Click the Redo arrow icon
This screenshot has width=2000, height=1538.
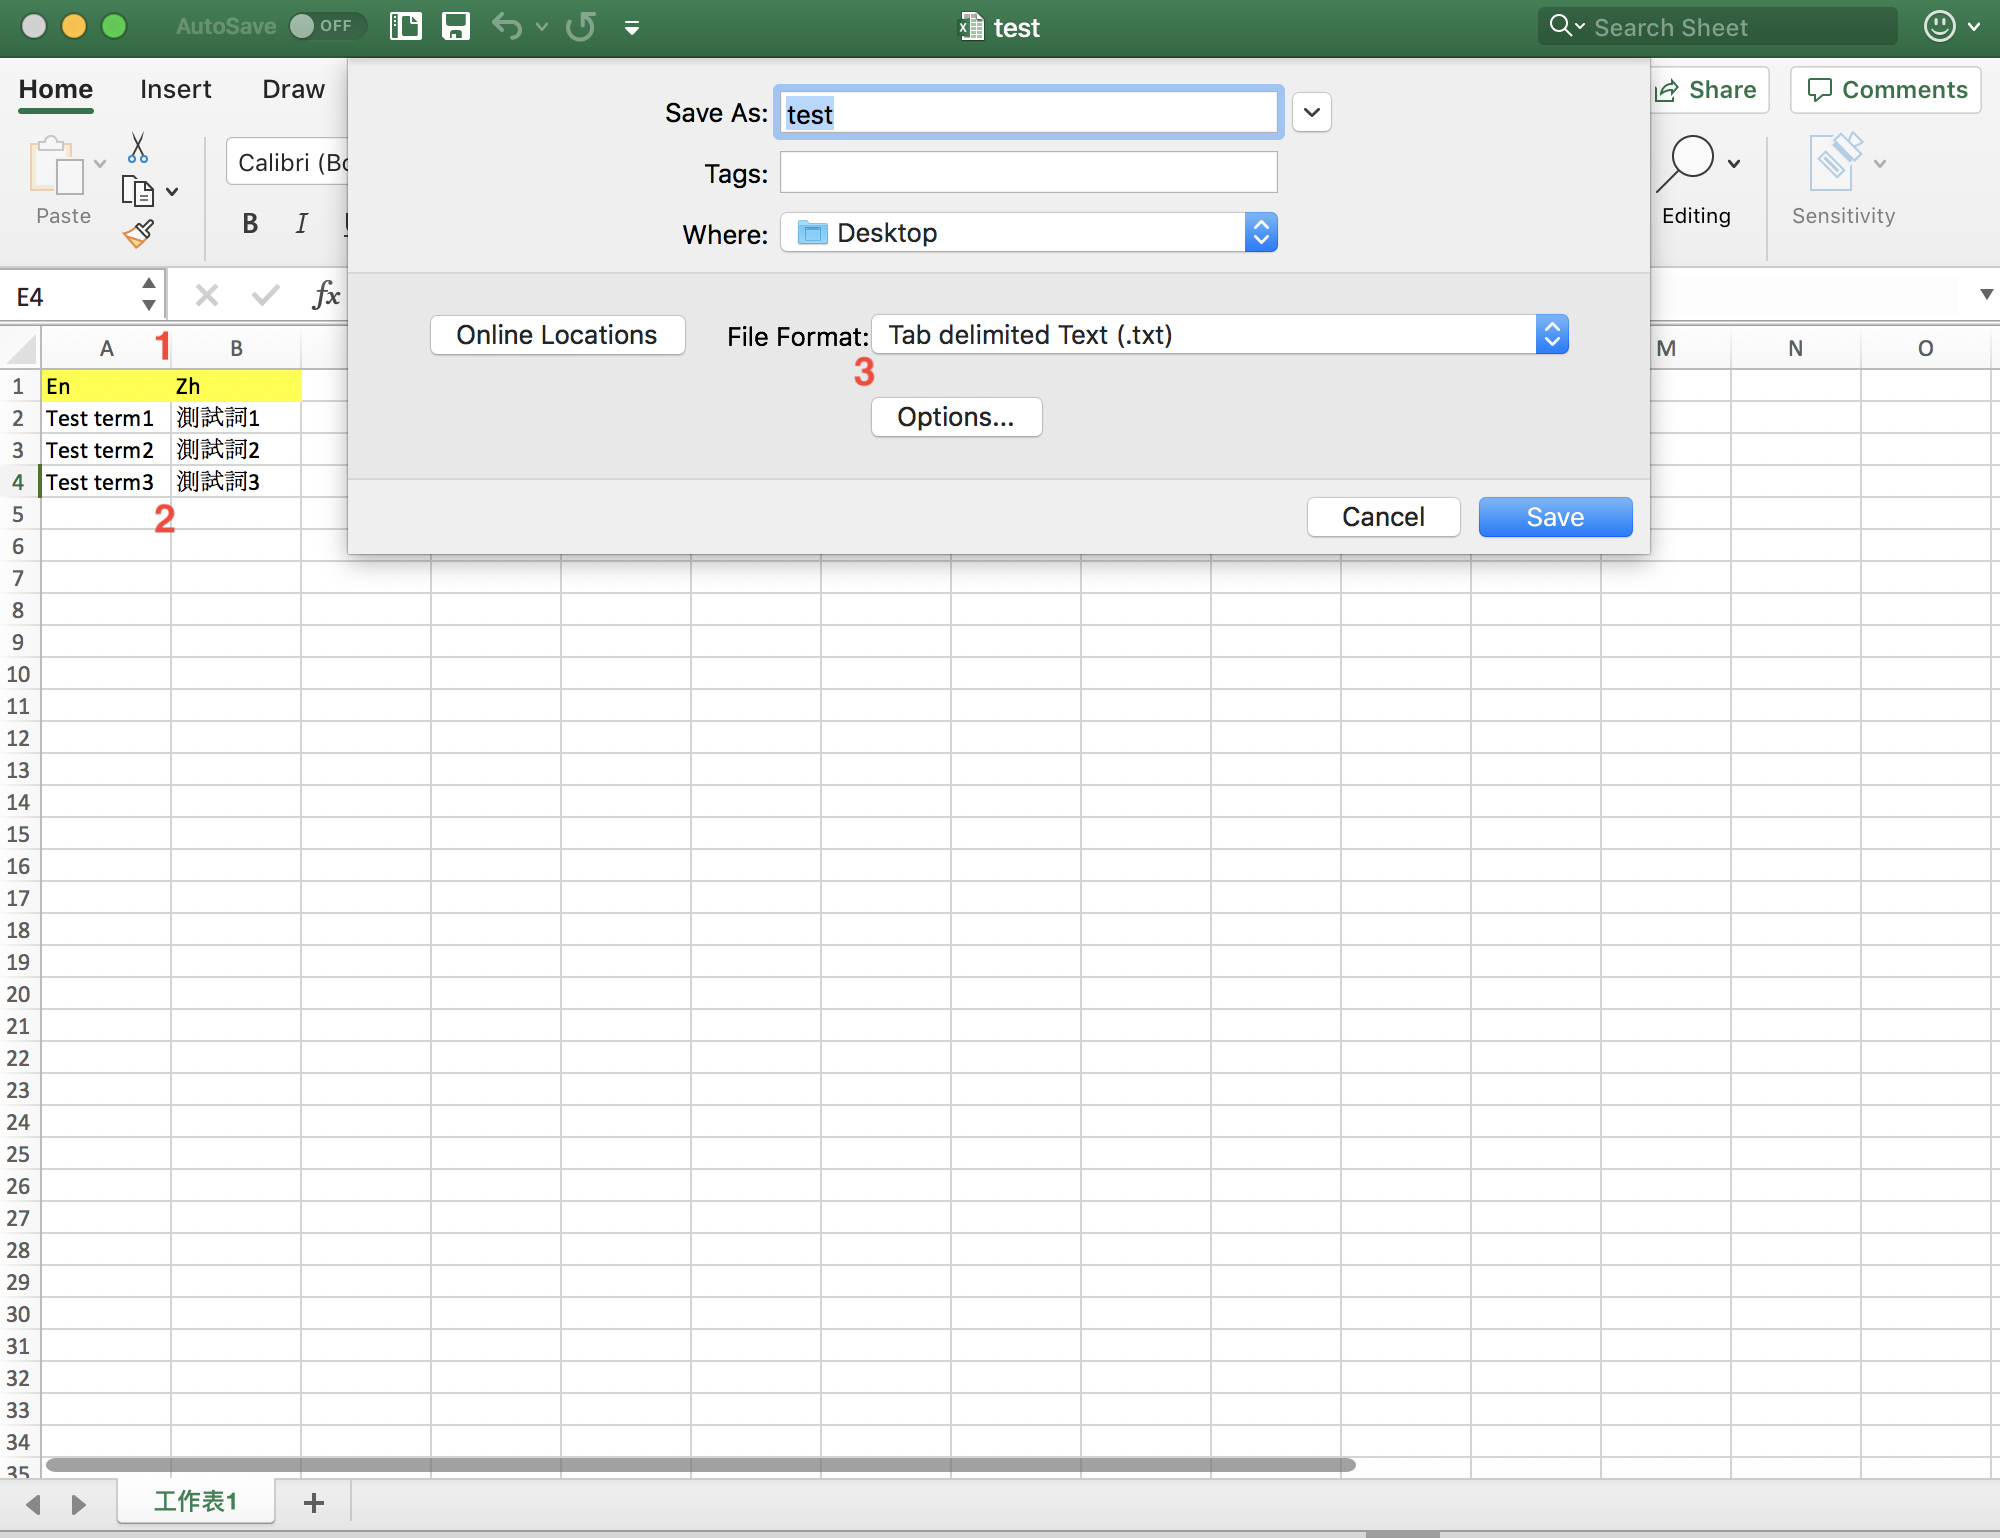pyautogui.click(x=581, y=27)
